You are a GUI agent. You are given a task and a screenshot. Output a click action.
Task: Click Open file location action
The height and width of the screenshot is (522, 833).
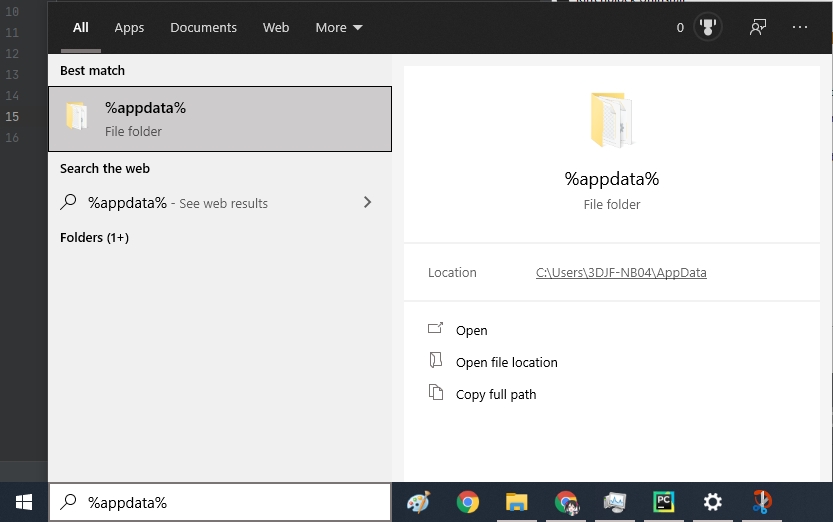(x=506, y=363)
